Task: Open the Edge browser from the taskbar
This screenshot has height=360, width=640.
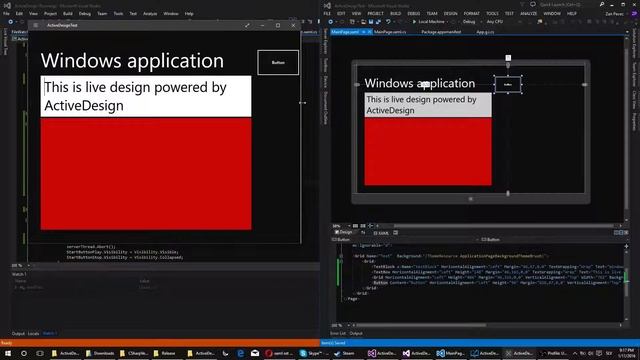Action: [240, 353]
